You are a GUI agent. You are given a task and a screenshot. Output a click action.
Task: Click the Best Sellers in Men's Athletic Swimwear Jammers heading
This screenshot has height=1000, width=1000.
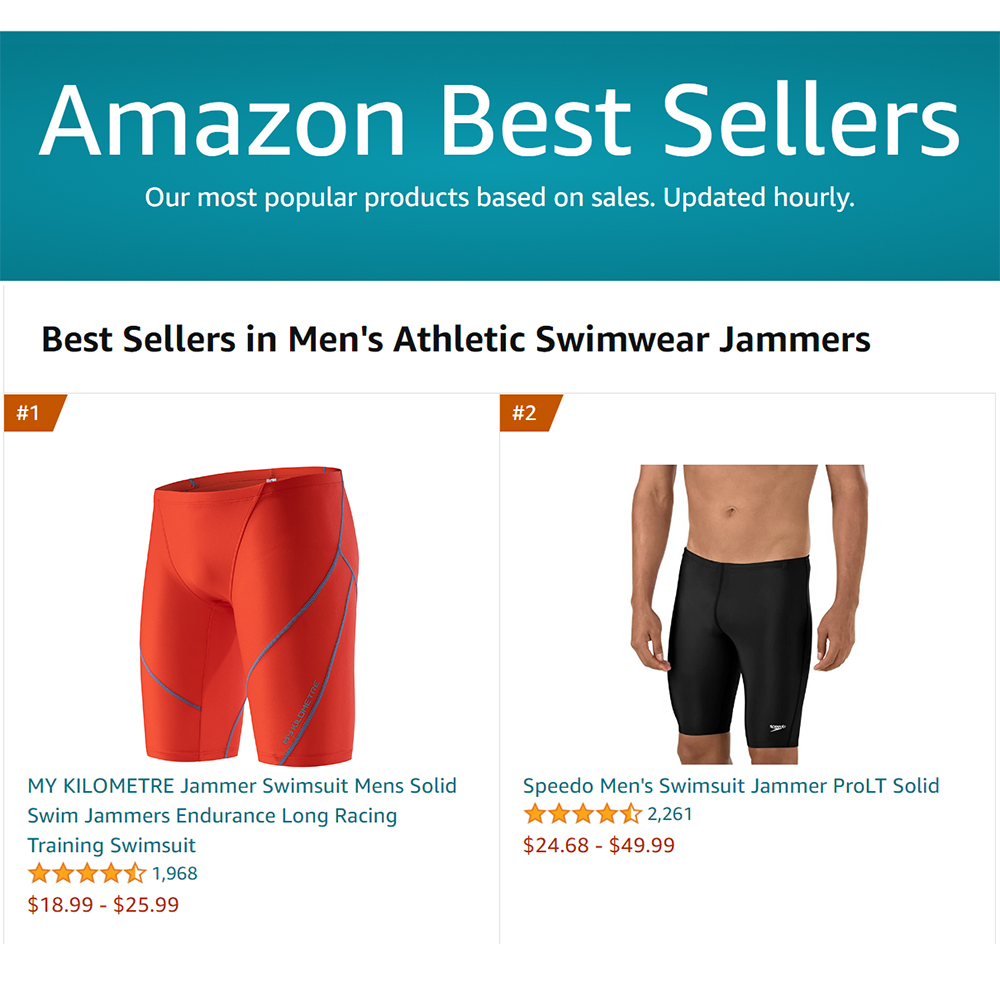[456, 340]
